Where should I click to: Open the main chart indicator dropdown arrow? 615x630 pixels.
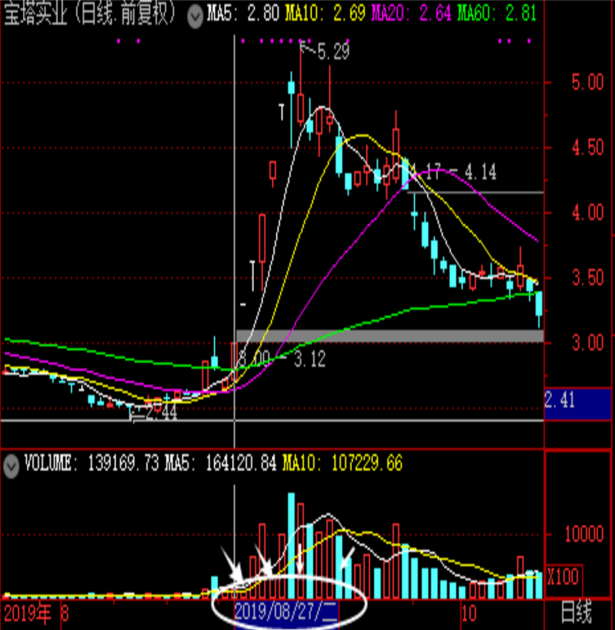[x=195, y=16]
